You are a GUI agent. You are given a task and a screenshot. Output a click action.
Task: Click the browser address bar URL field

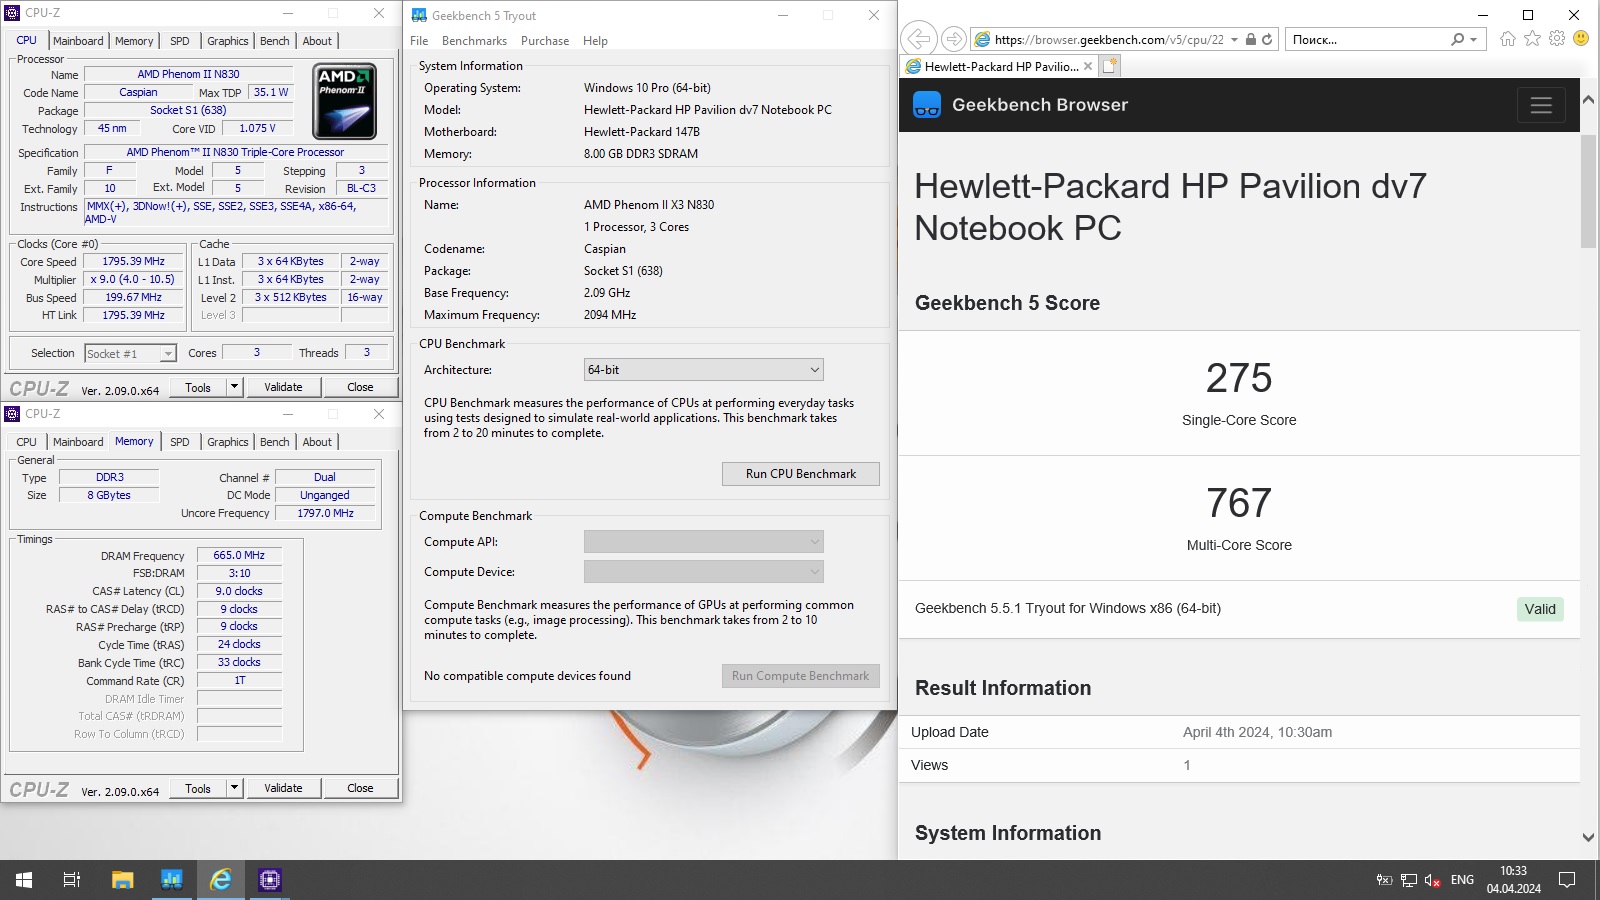point(1109,39)
